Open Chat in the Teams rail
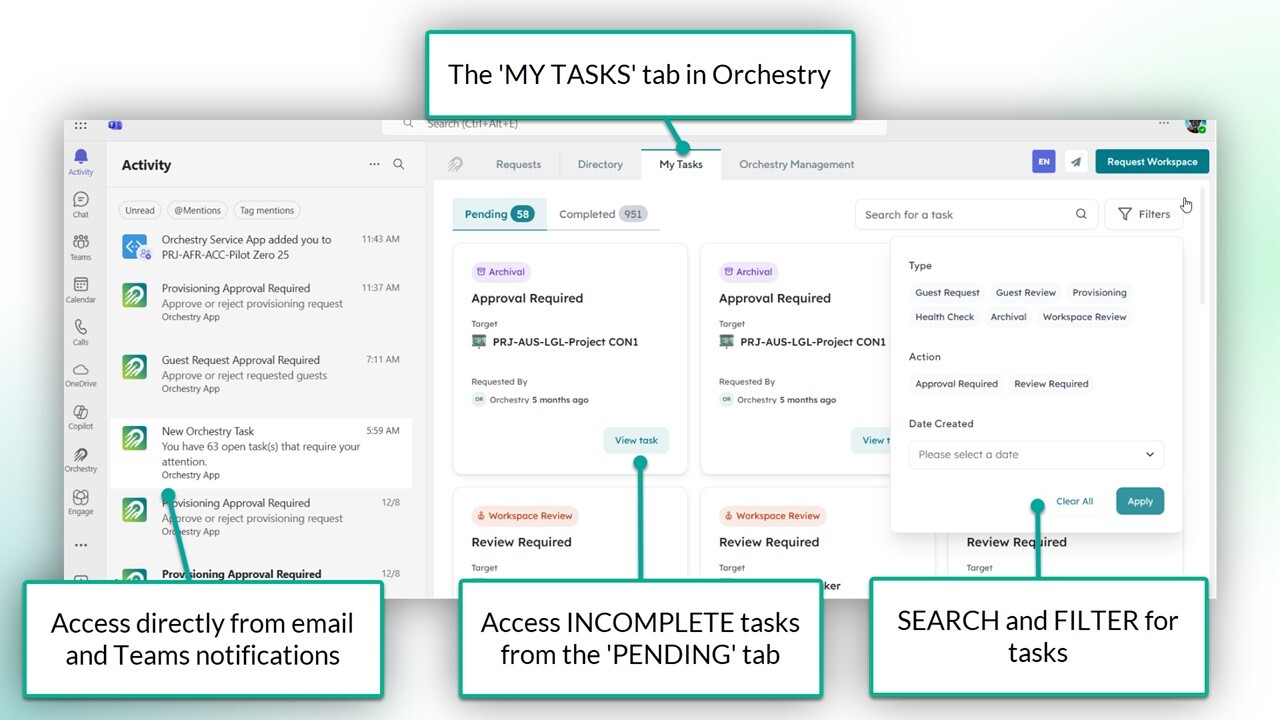1280x720 pixels. [81, 205]
